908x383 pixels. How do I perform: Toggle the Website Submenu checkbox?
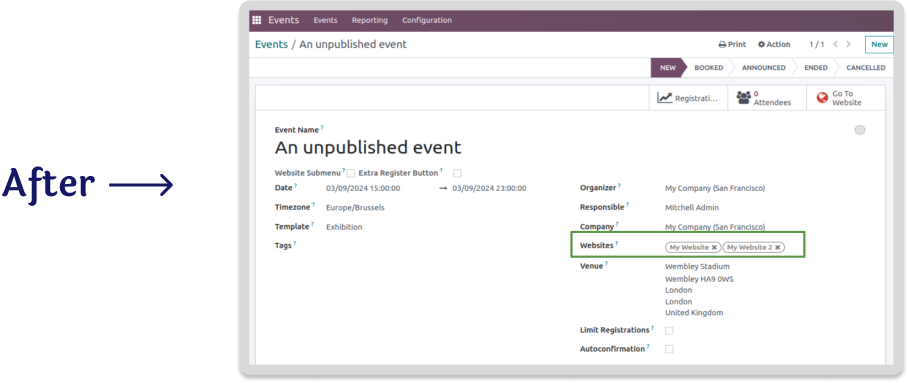coord(350,173)
